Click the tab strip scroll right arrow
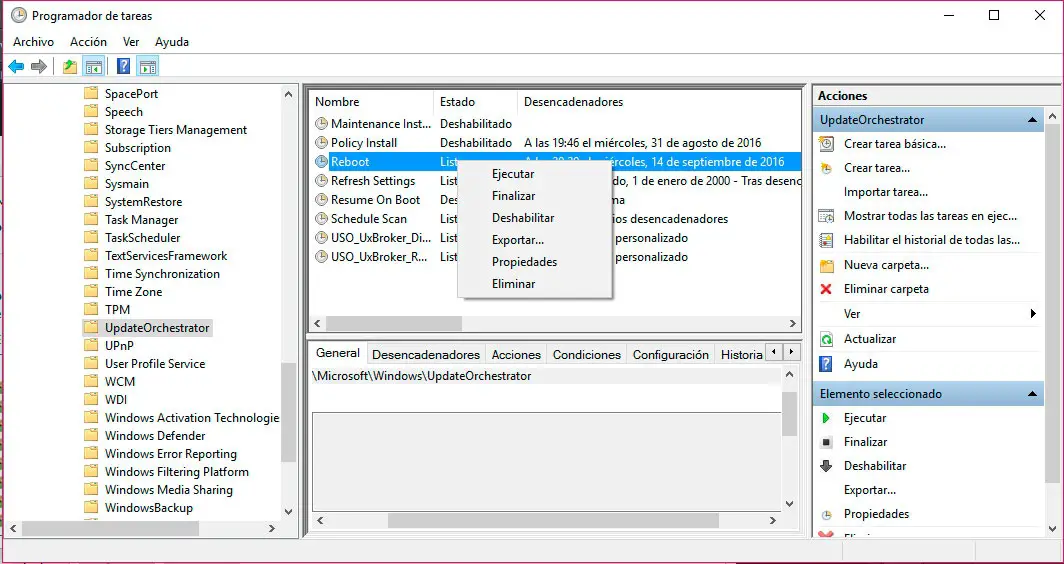Image resolution: width=1064 pixels, height=564 pixels. (x=791, y=352)
